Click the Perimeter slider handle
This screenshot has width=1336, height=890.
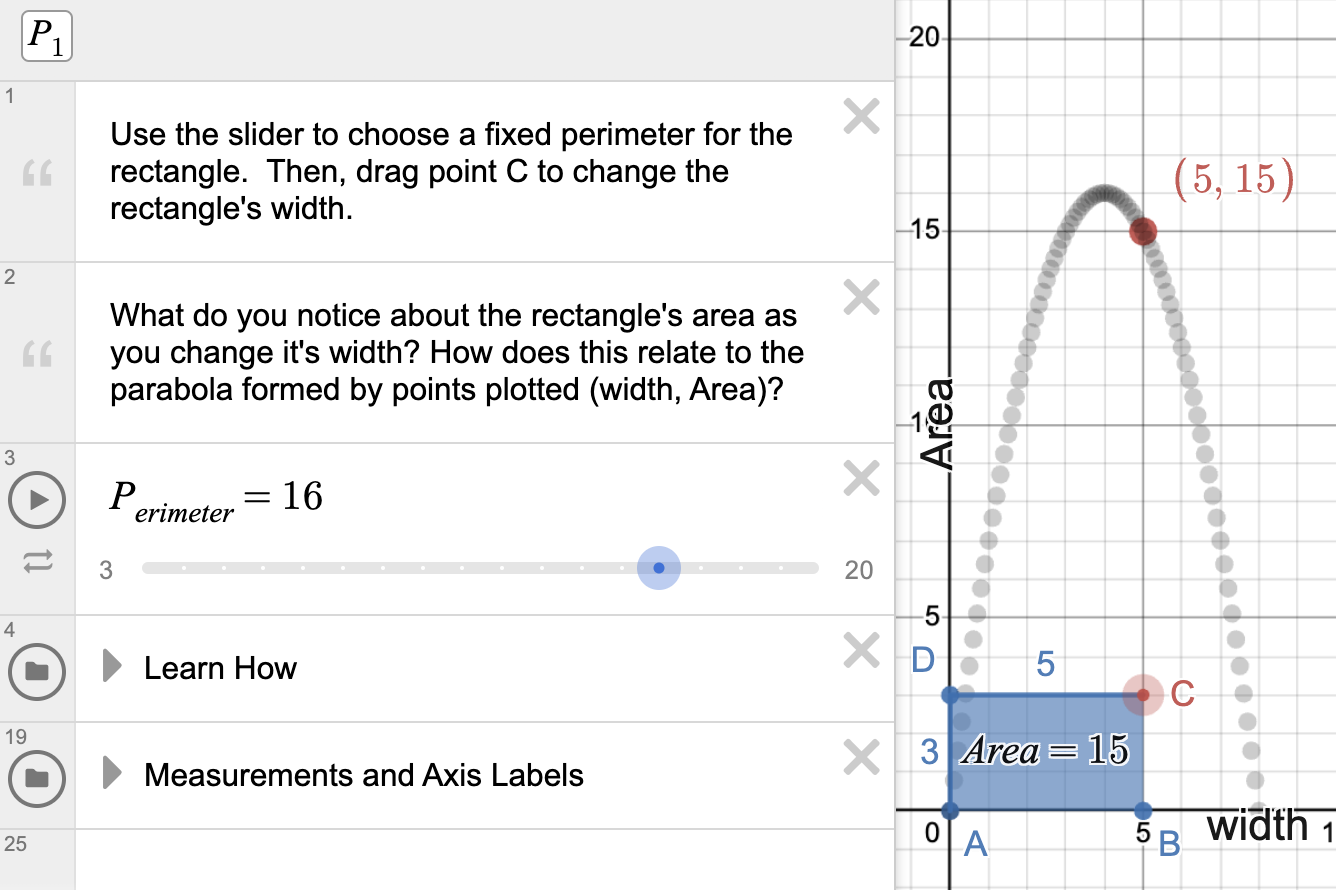[658, 568]
